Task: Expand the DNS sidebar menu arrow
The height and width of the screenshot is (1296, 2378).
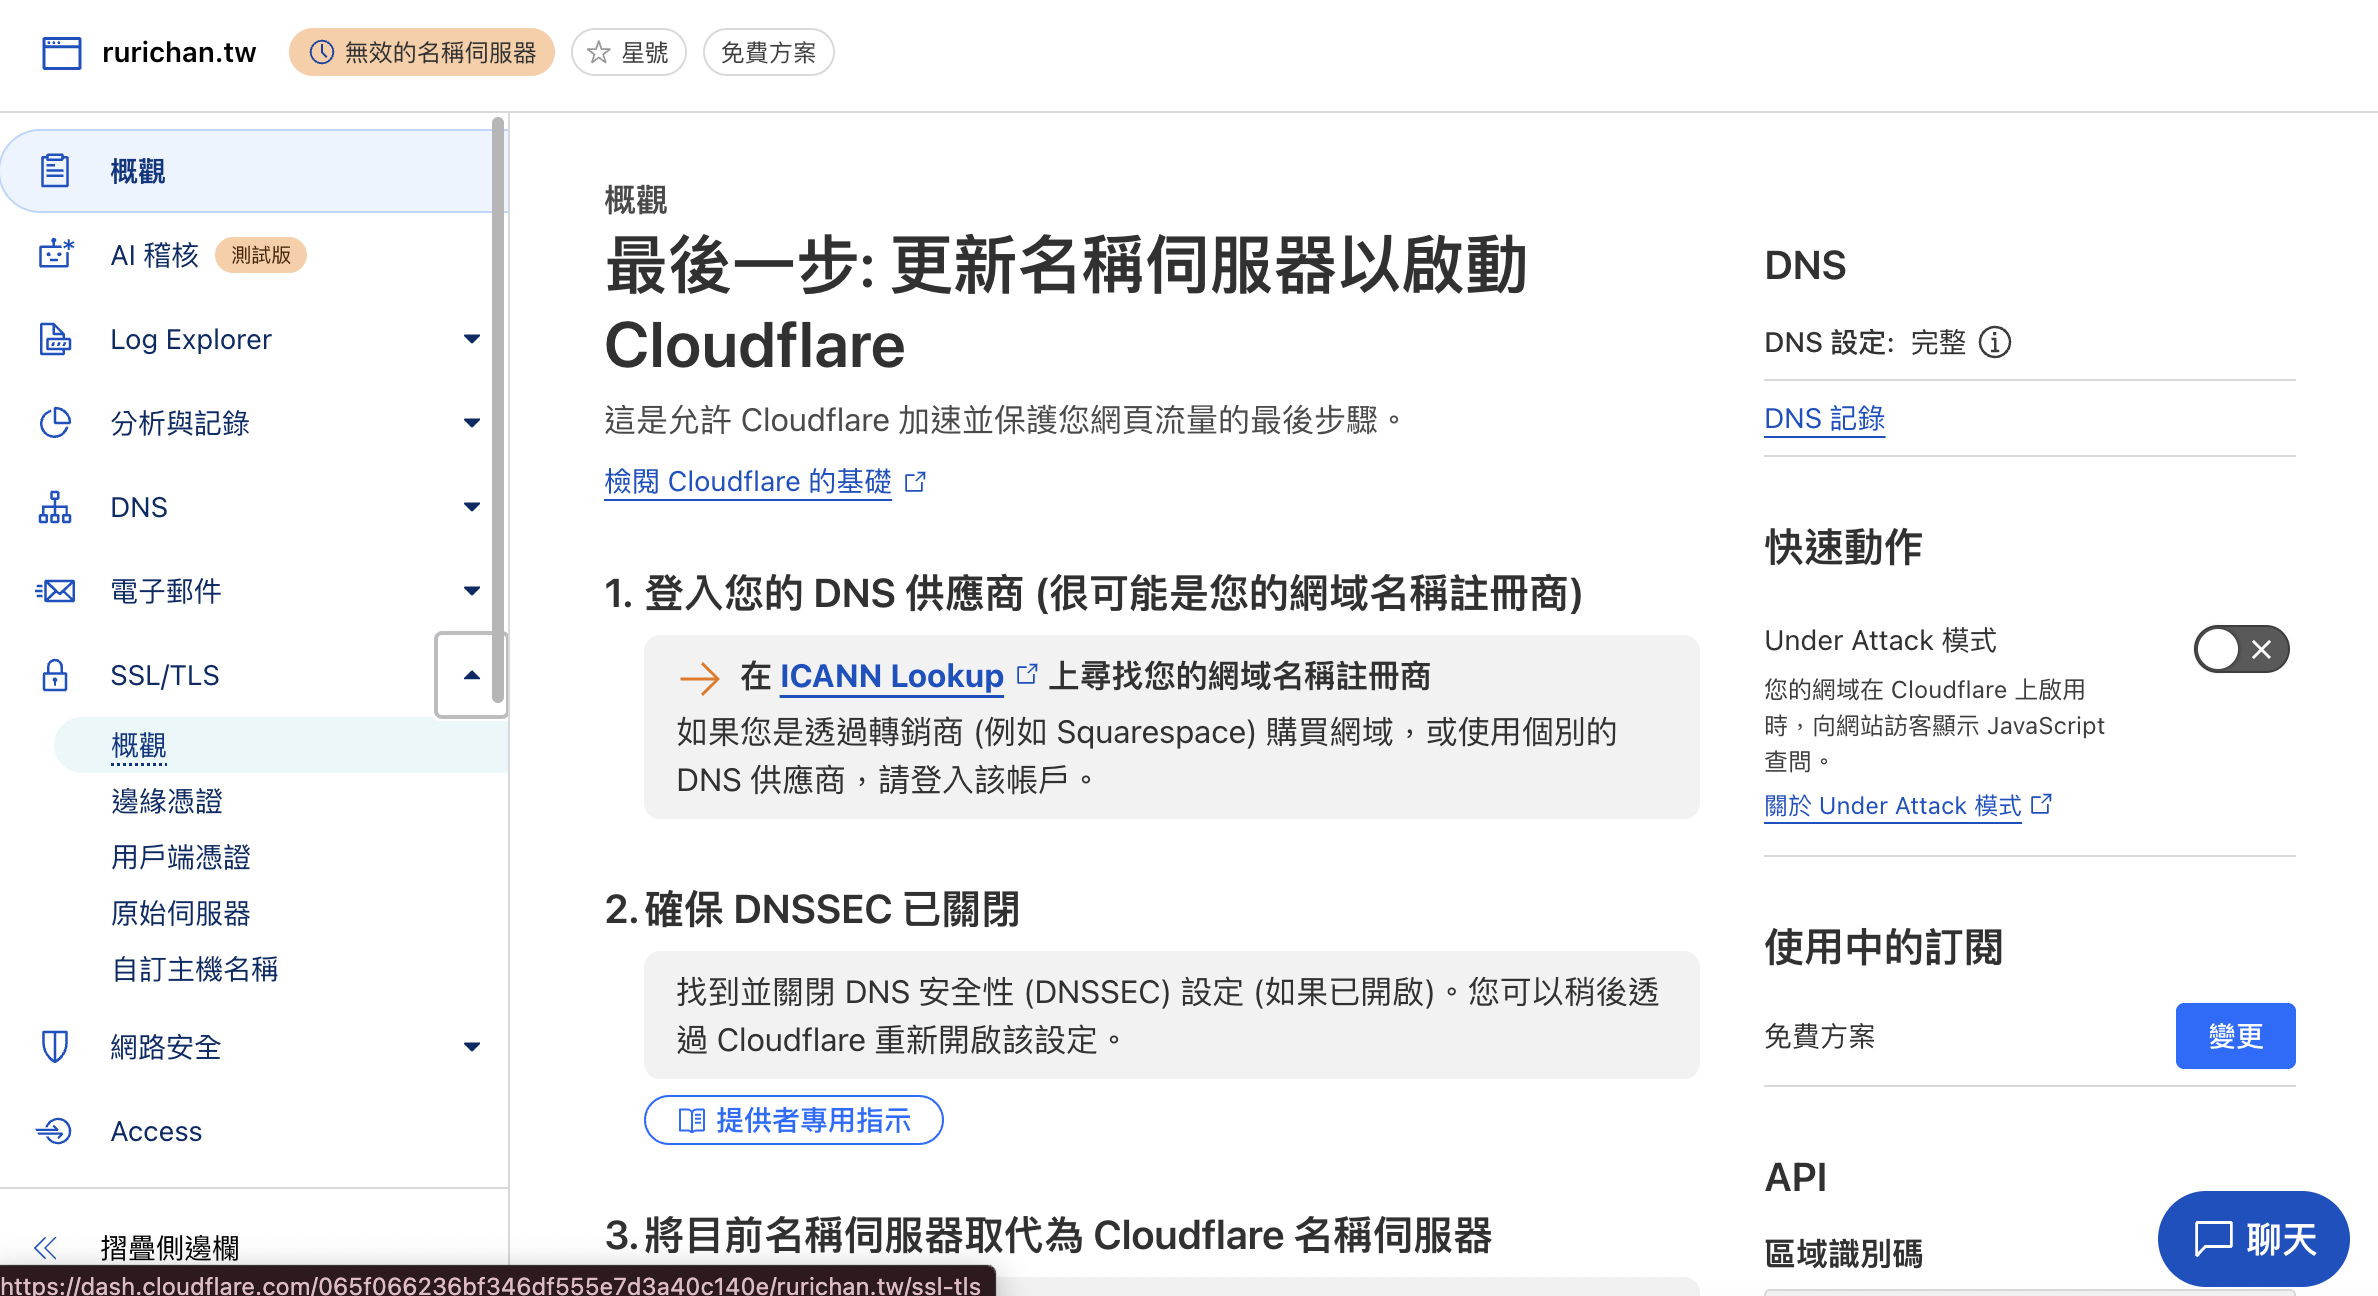Action: pos(472,507)
